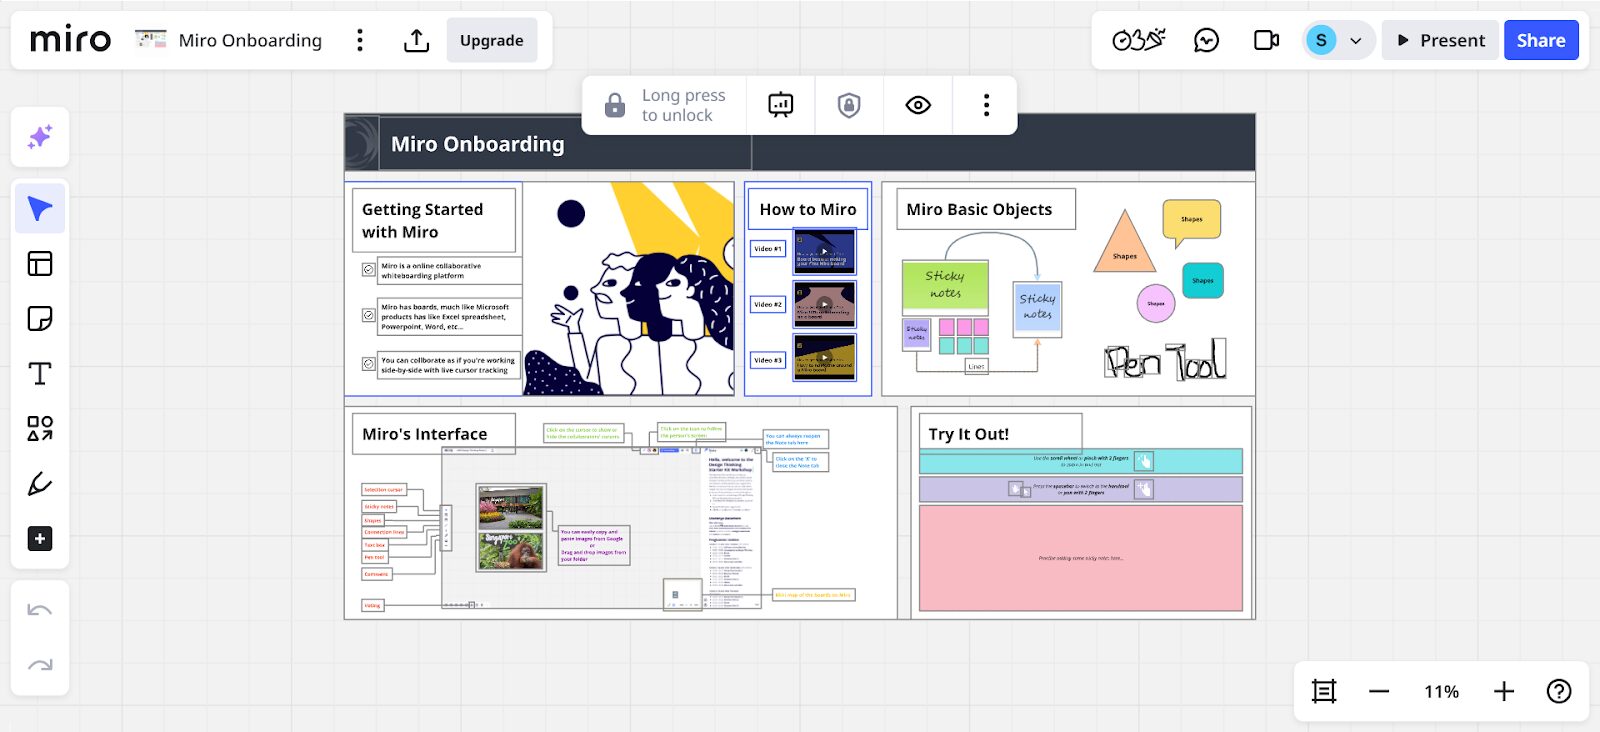Select the Text tool
Viewport: 1600px width, 732px height.
pos(40,374)
